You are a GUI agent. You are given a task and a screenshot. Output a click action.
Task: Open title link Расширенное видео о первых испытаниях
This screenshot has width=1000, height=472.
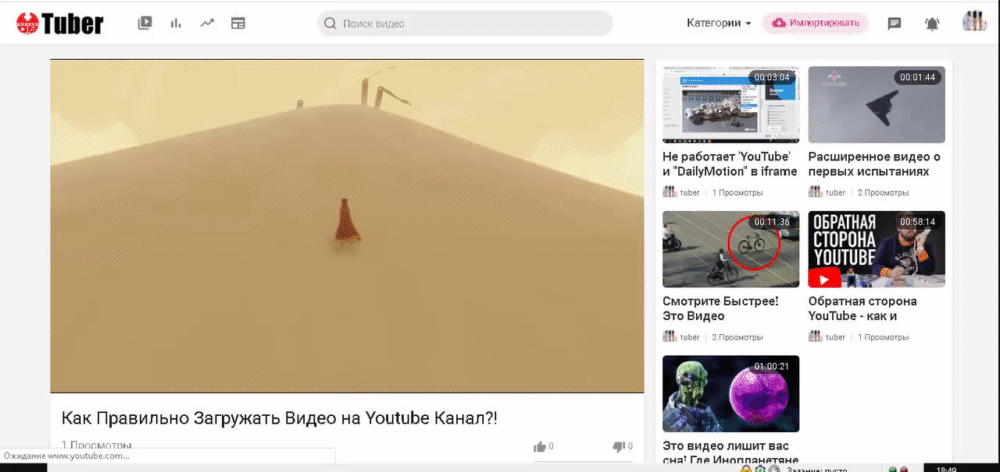[x=874, y=164]
